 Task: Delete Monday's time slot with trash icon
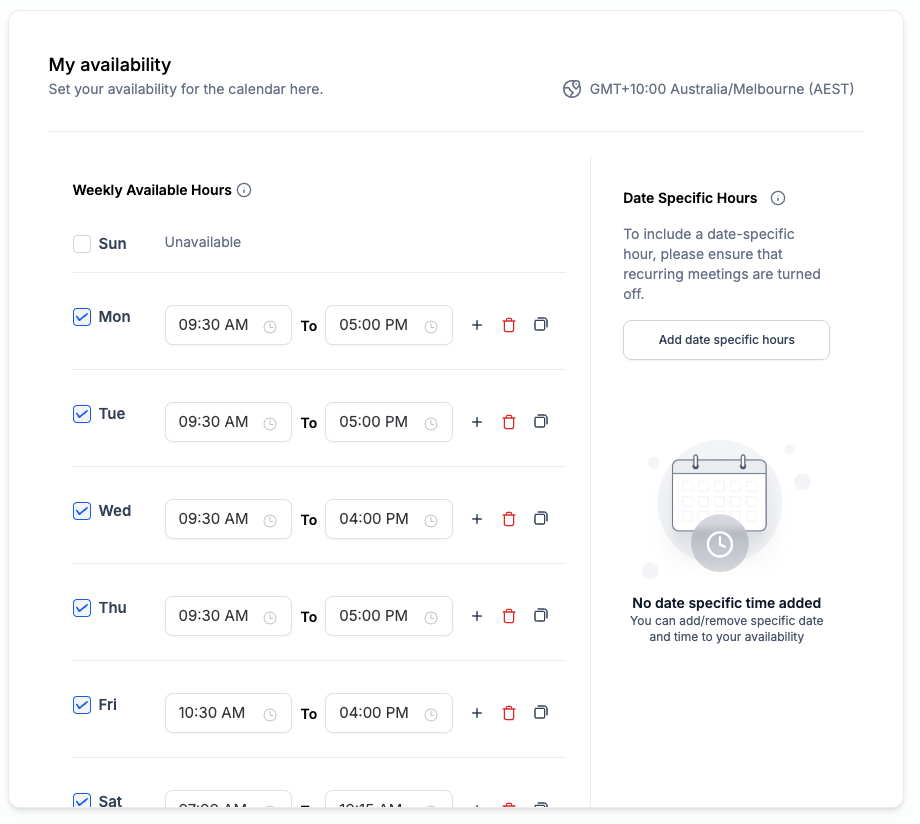(508, 325)
